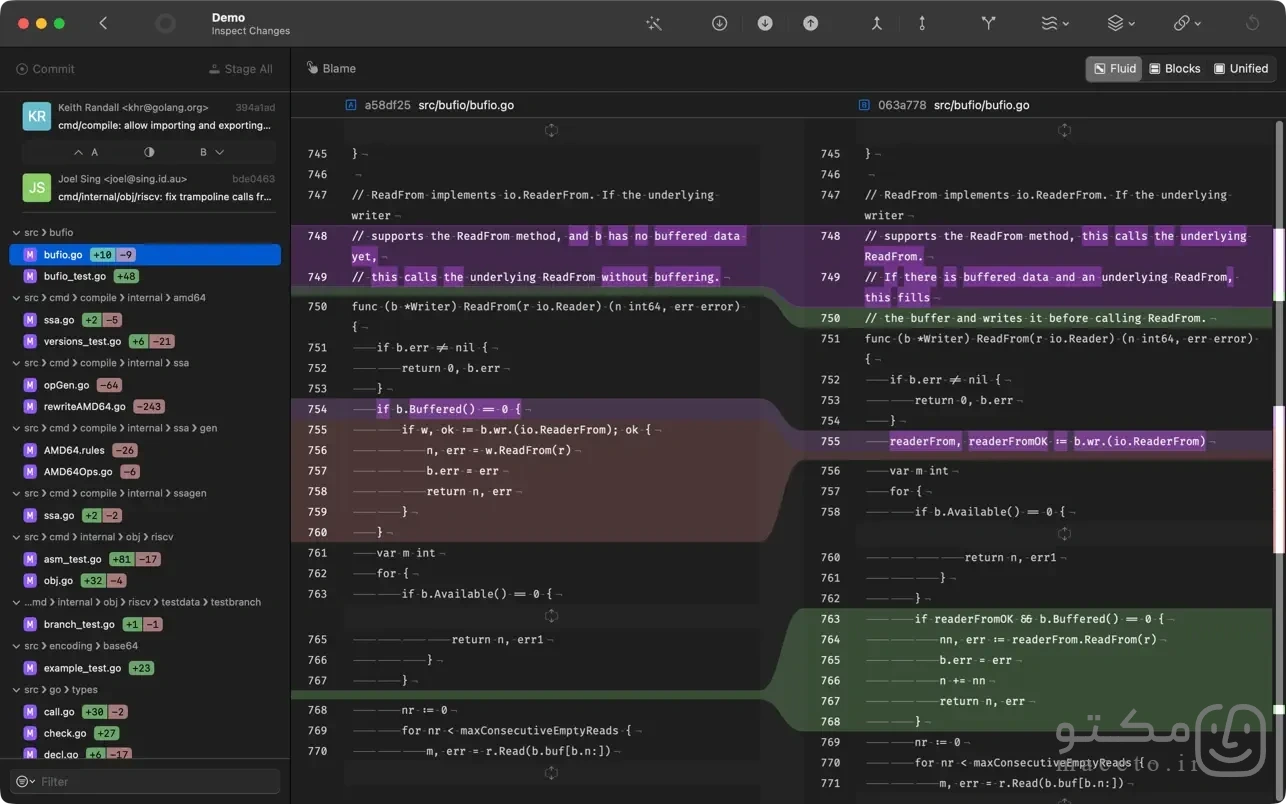
Task: Open the wavy lines dropdown in toolbar
Action: click(x=1055, y=23)
